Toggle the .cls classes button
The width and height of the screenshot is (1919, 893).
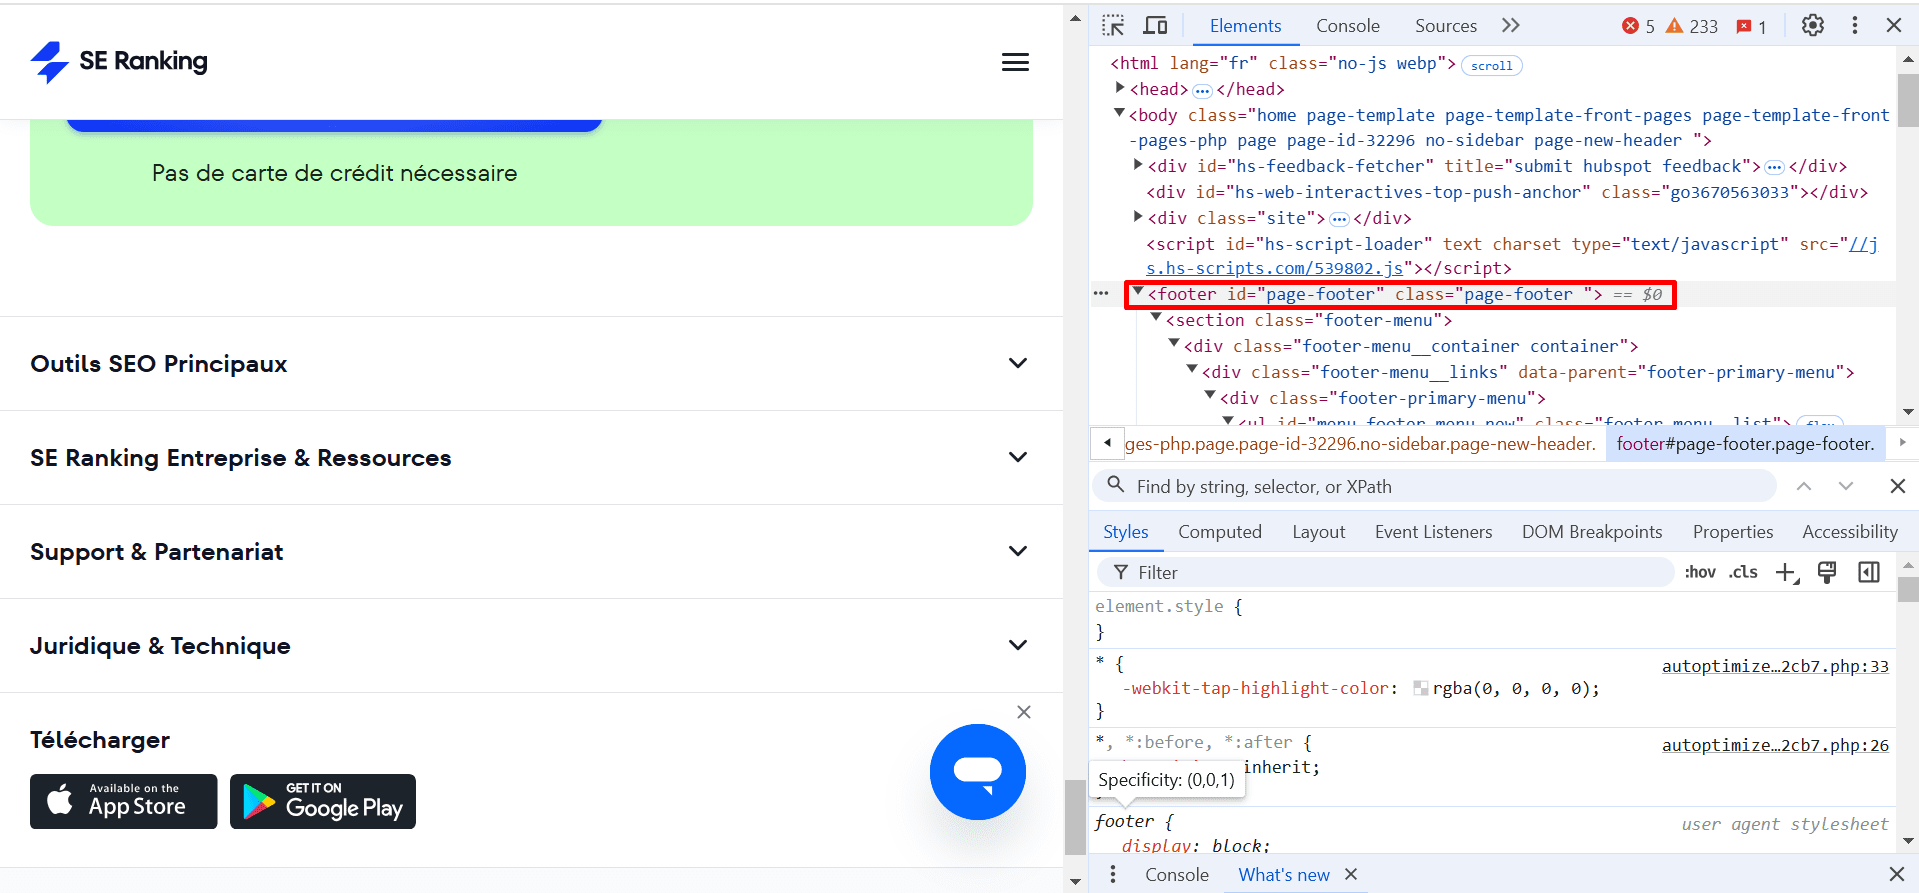tap(1743, 572)
